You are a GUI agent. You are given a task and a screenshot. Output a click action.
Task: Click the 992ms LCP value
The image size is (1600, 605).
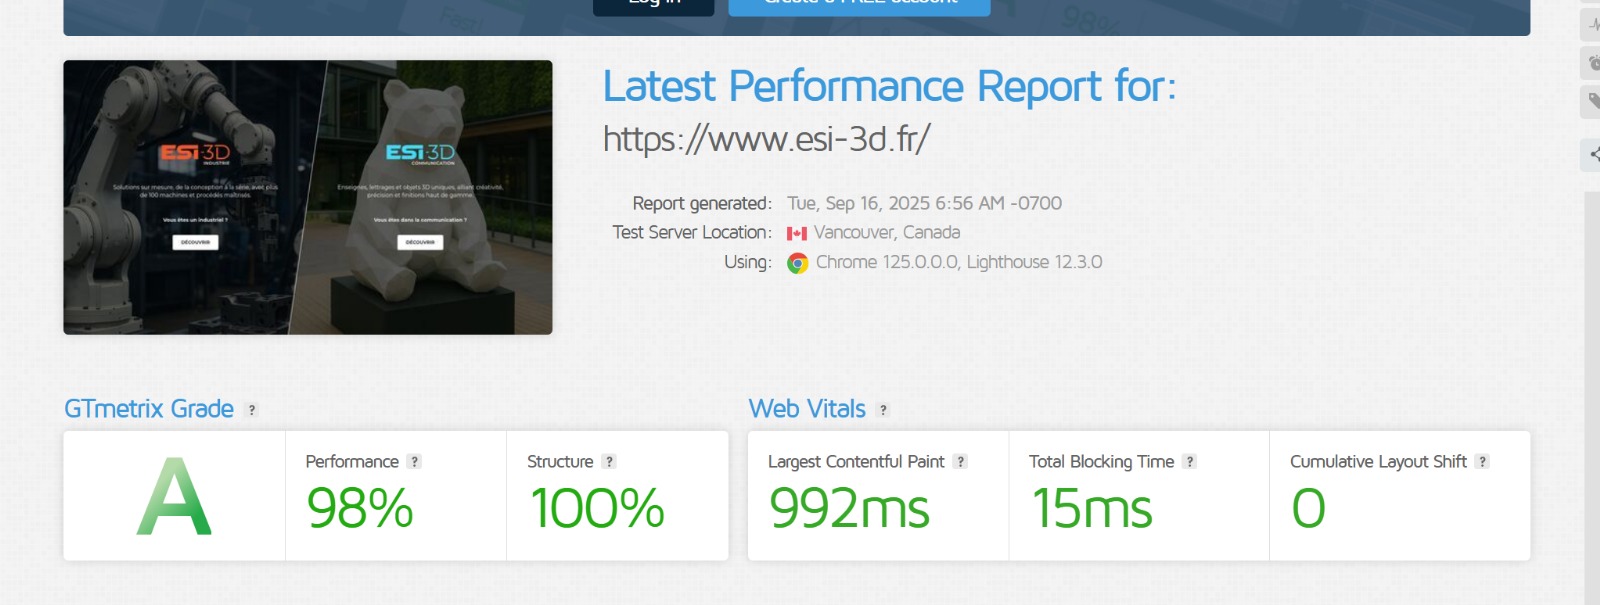849,508
